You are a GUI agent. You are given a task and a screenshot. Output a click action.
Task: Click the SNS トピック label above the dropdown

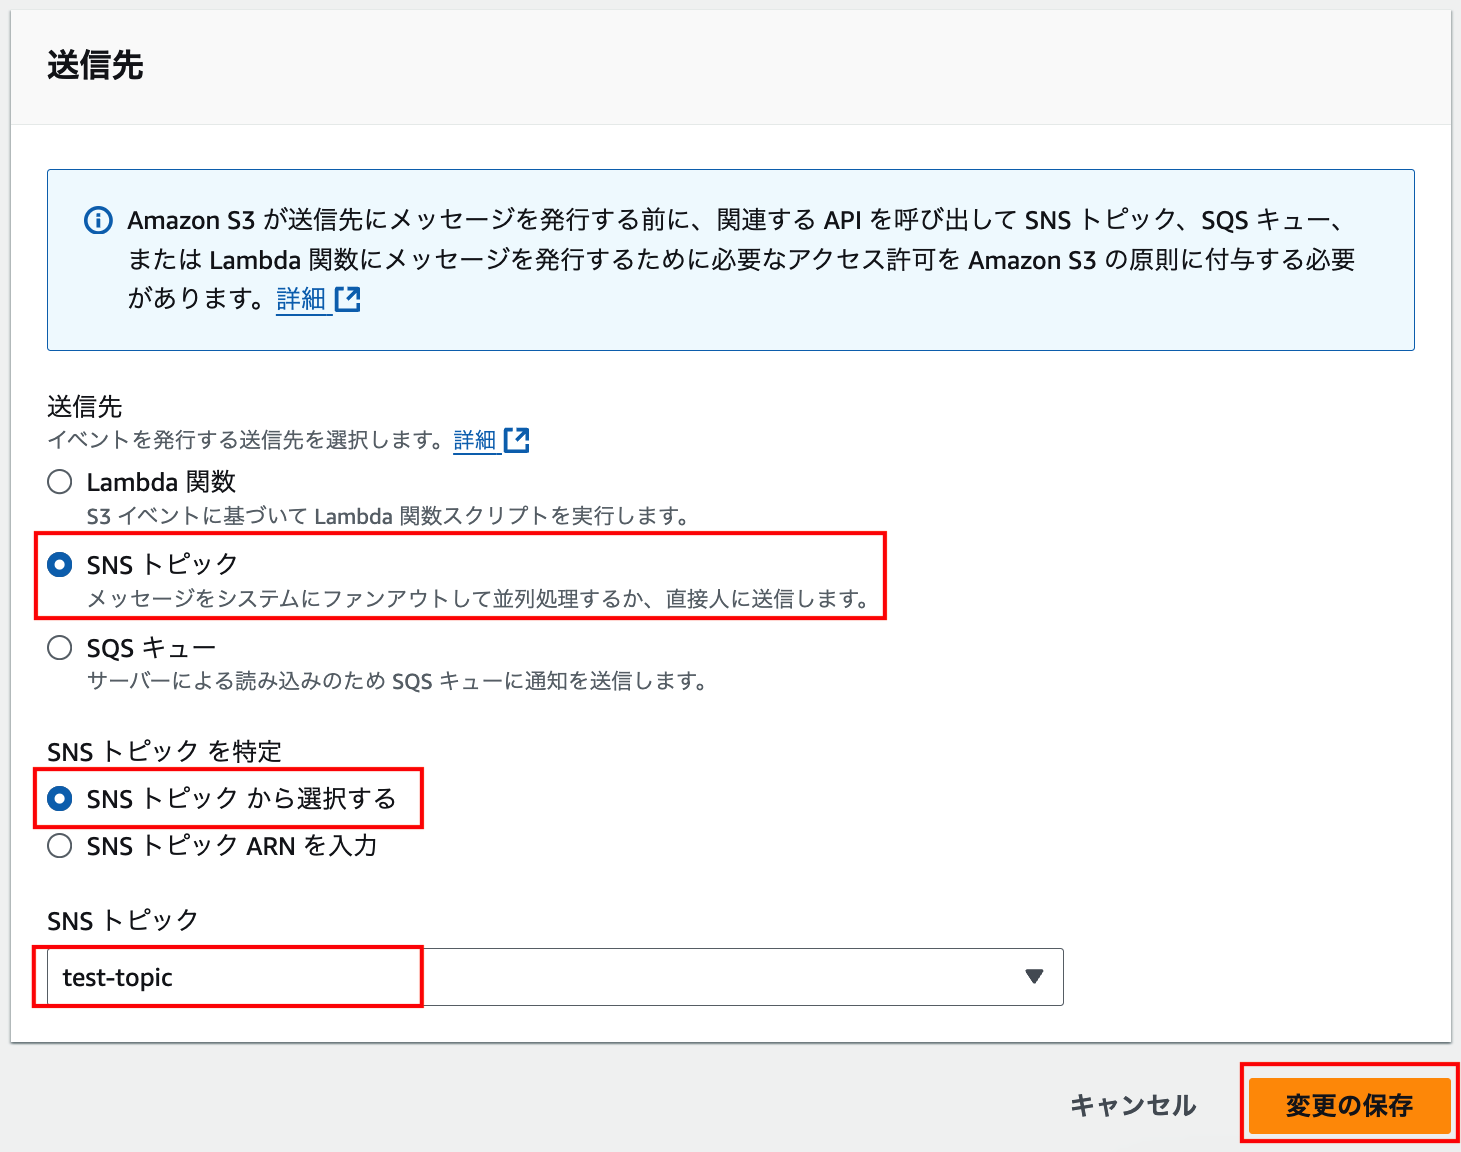click(x=122, y=920)
